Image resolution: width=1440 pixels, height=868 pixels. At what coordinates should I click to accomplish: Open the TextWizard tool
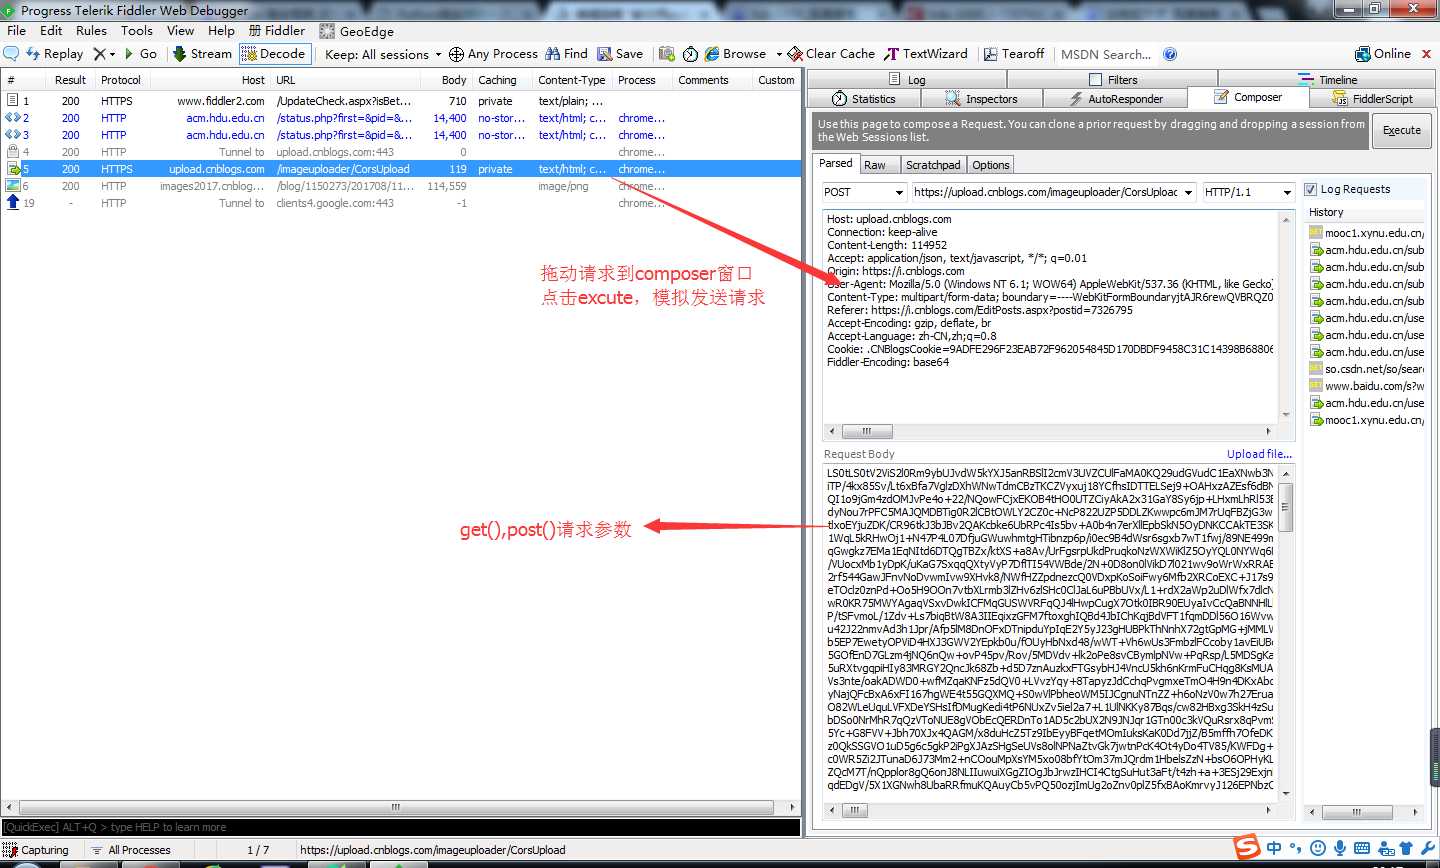(926, 54)
